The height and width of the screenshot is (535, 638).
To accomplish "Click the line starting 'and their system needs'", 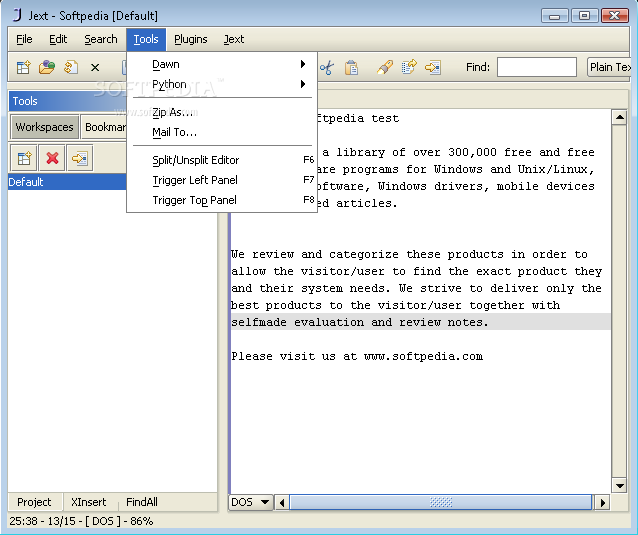I will coord(416,288).
